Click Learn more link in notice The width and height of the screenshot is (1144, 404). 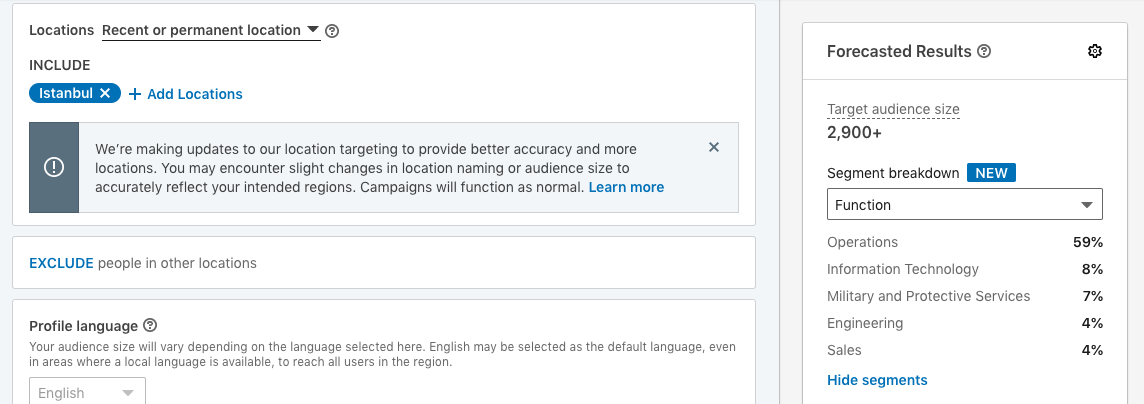[x=626, y=187]
